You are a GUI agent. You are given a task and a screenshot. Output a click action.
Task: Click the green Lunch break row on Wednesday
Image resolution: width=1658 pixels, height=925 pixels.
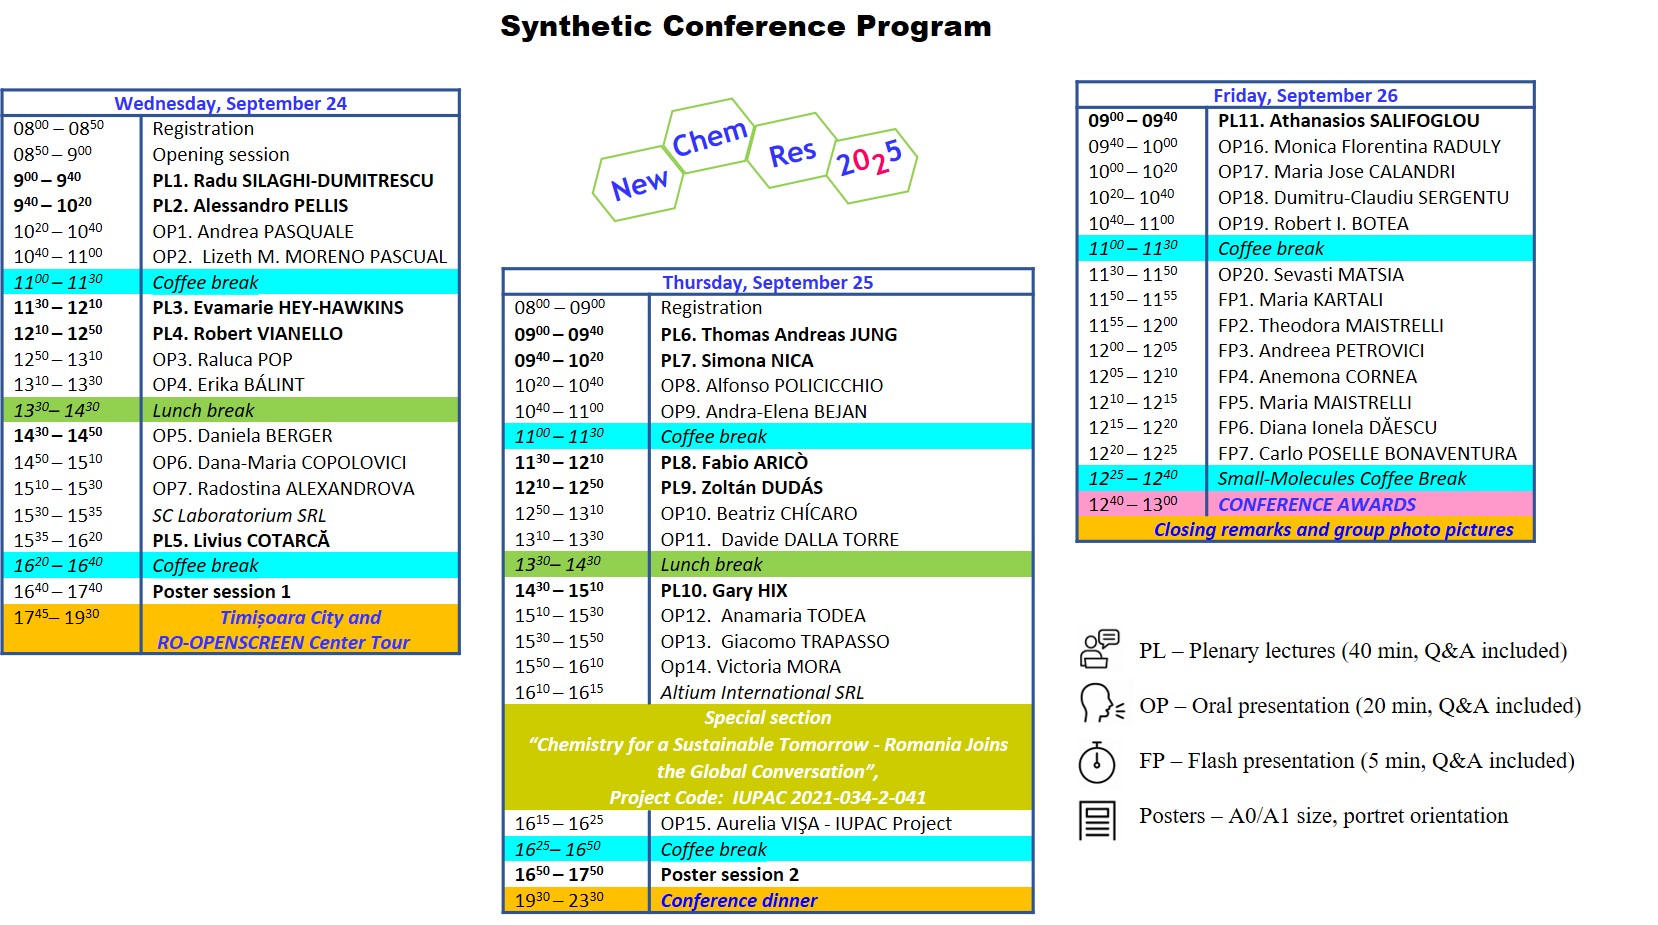click(x=203, y=410)
